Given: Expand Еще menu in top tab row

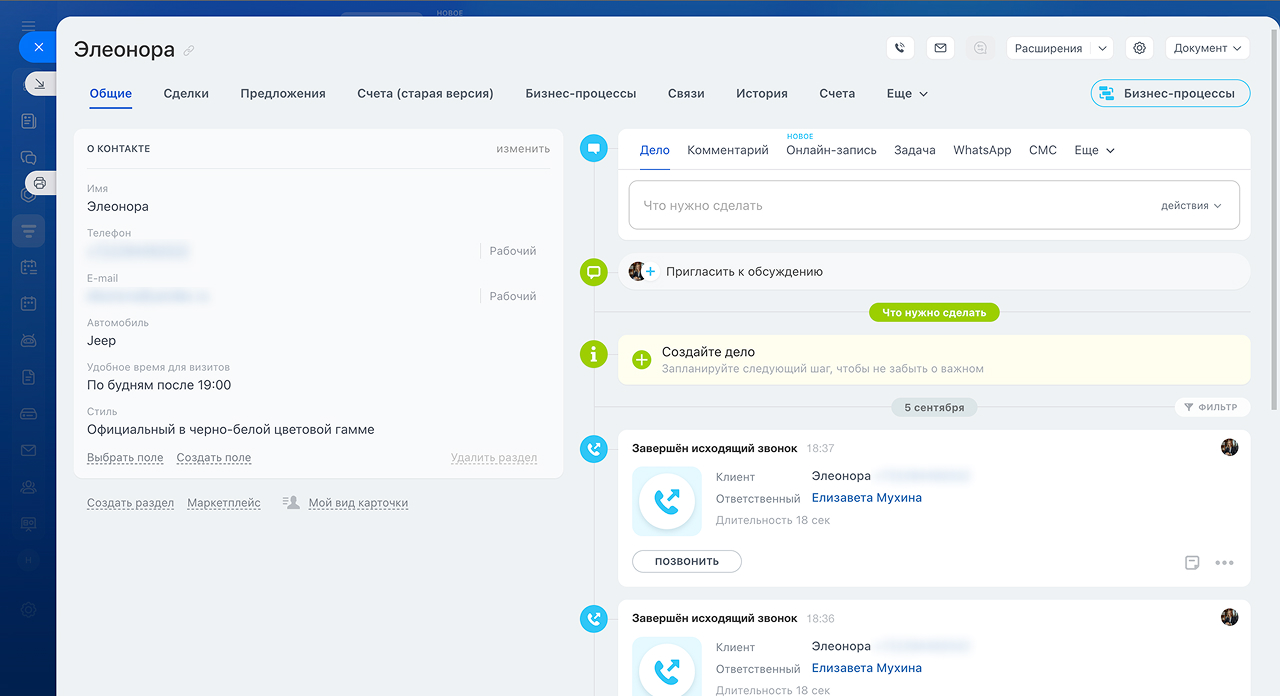Looking at the screenshot, I should 907,93.
